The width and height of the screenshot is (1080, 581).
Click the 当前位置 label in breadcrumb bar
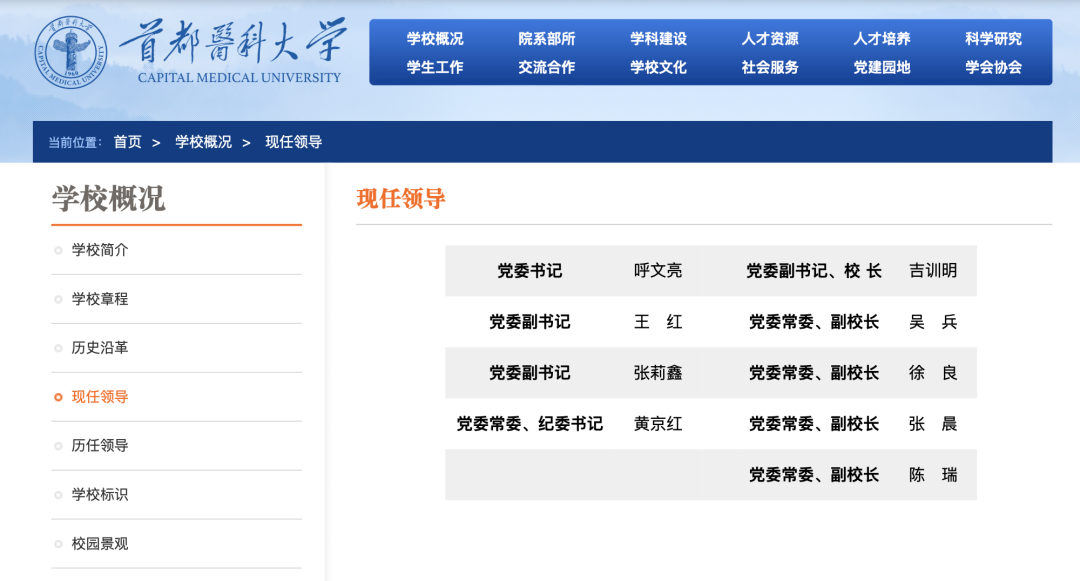[x=74, y=142]
